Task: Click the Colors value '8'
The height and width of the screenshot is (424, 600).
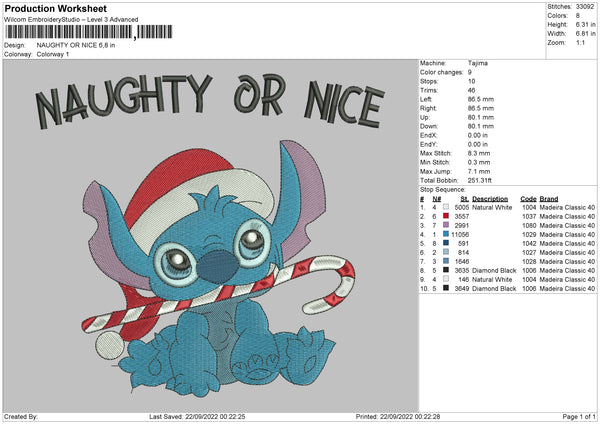Action: click(578, 16)
